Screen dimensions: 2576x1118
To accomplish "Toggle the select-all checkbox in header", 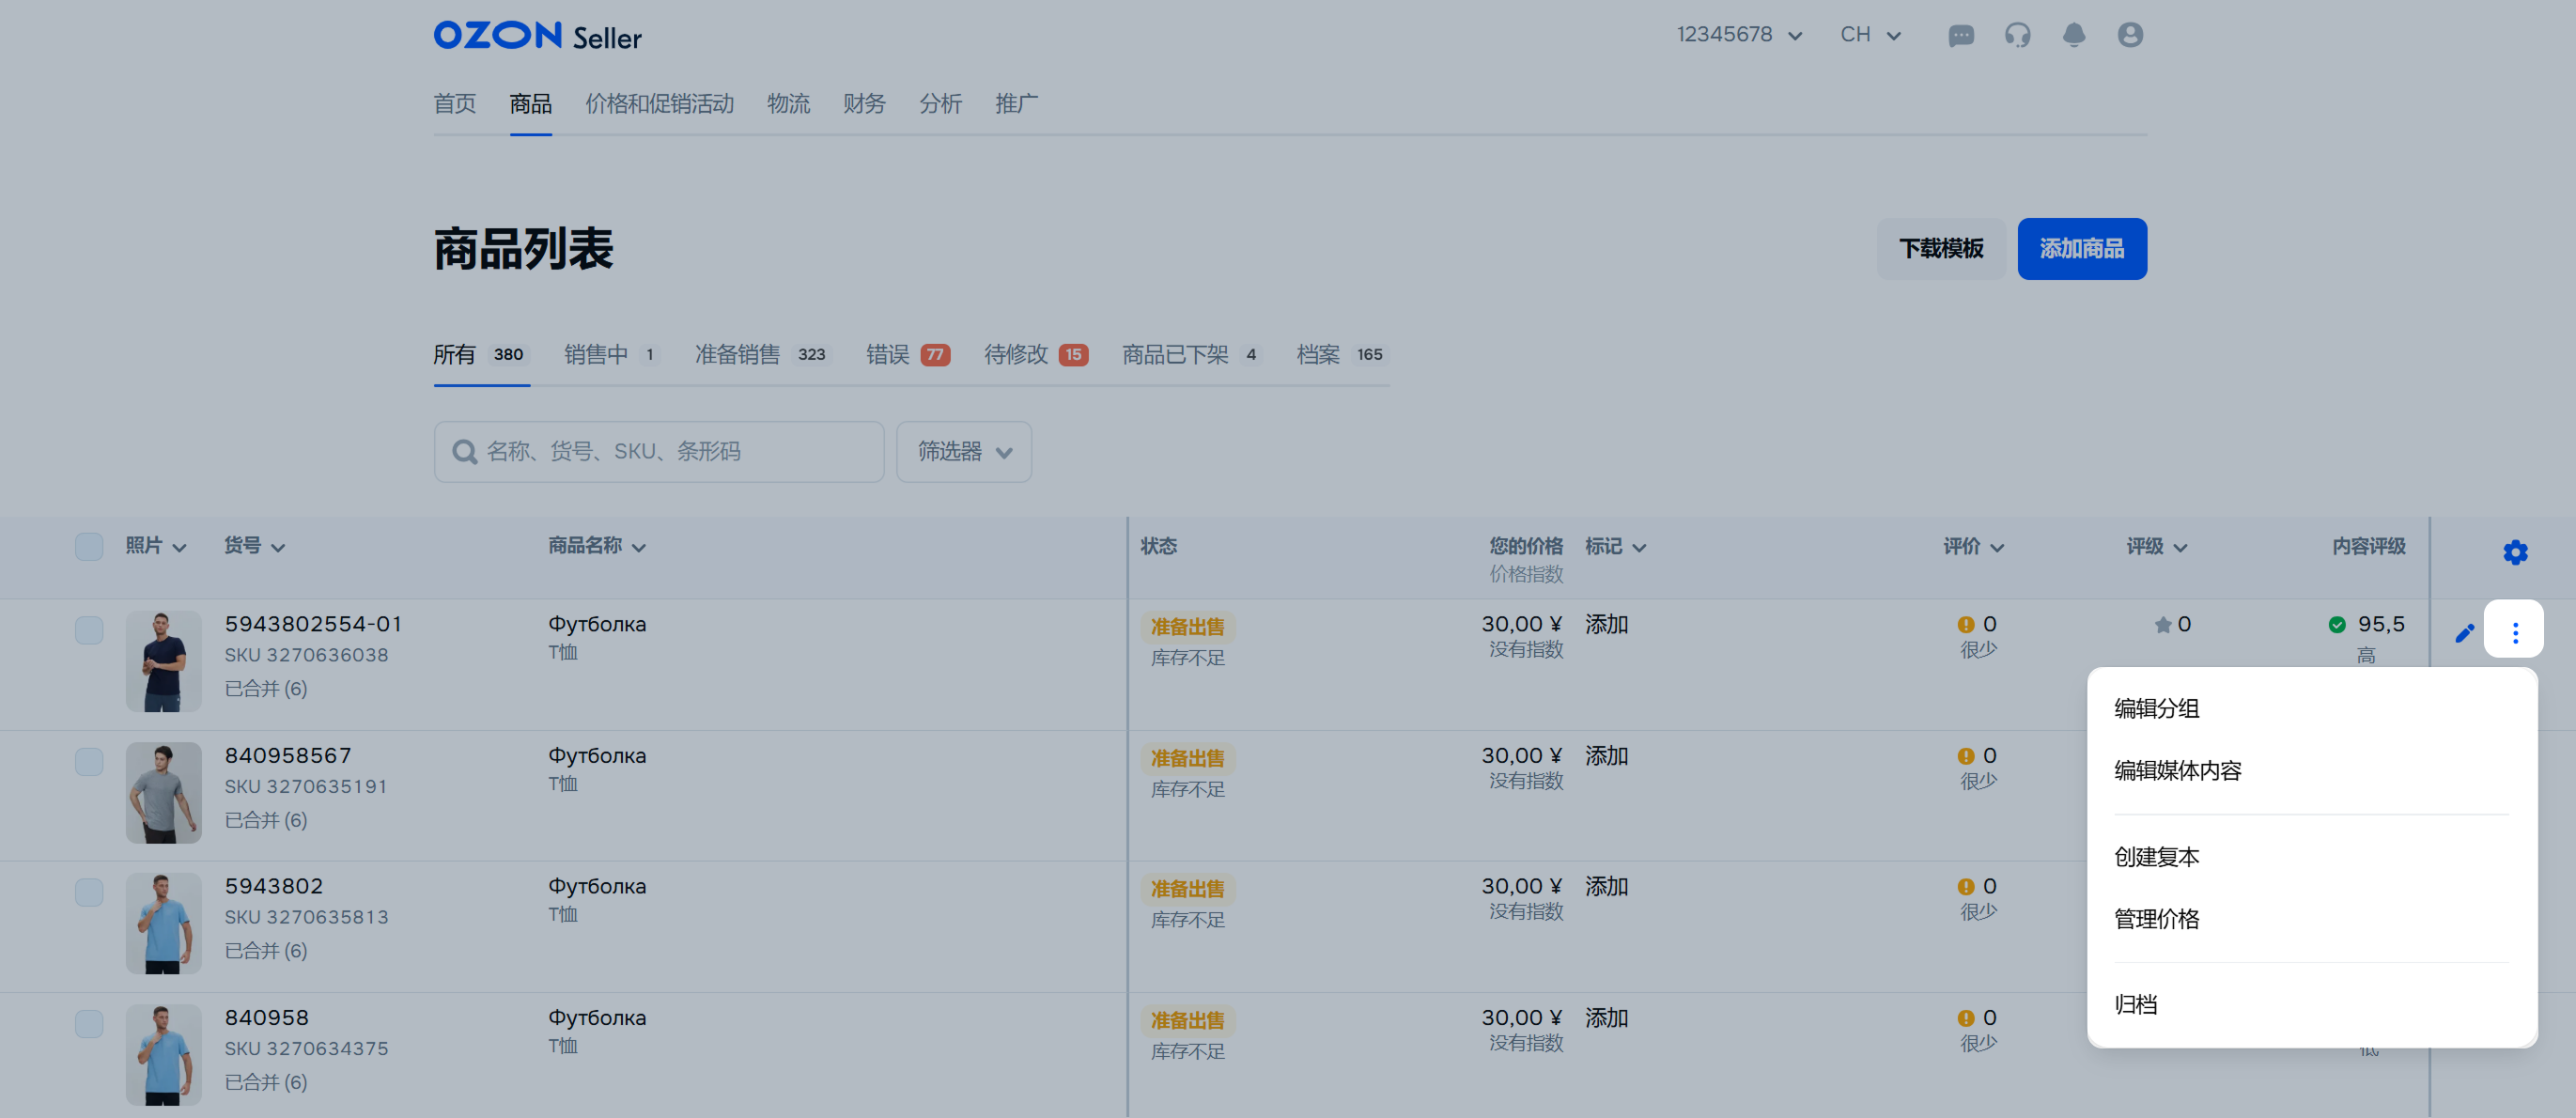I will coord(89,547).
